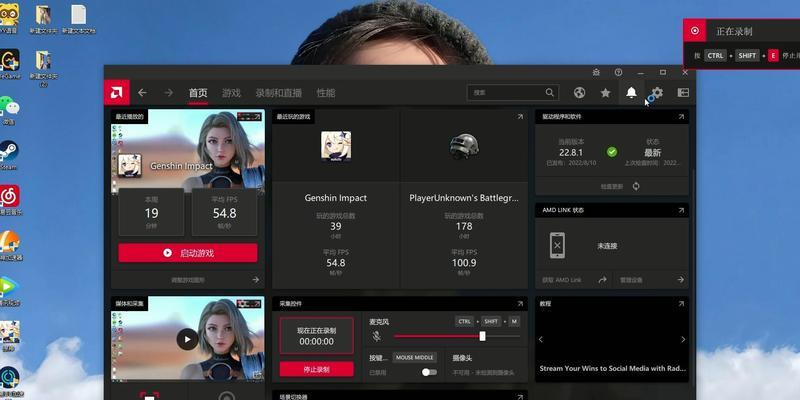Click the CTRL key badge in mic hotkey
Screen dimensions: 800x400
click(x=464, y=321)
